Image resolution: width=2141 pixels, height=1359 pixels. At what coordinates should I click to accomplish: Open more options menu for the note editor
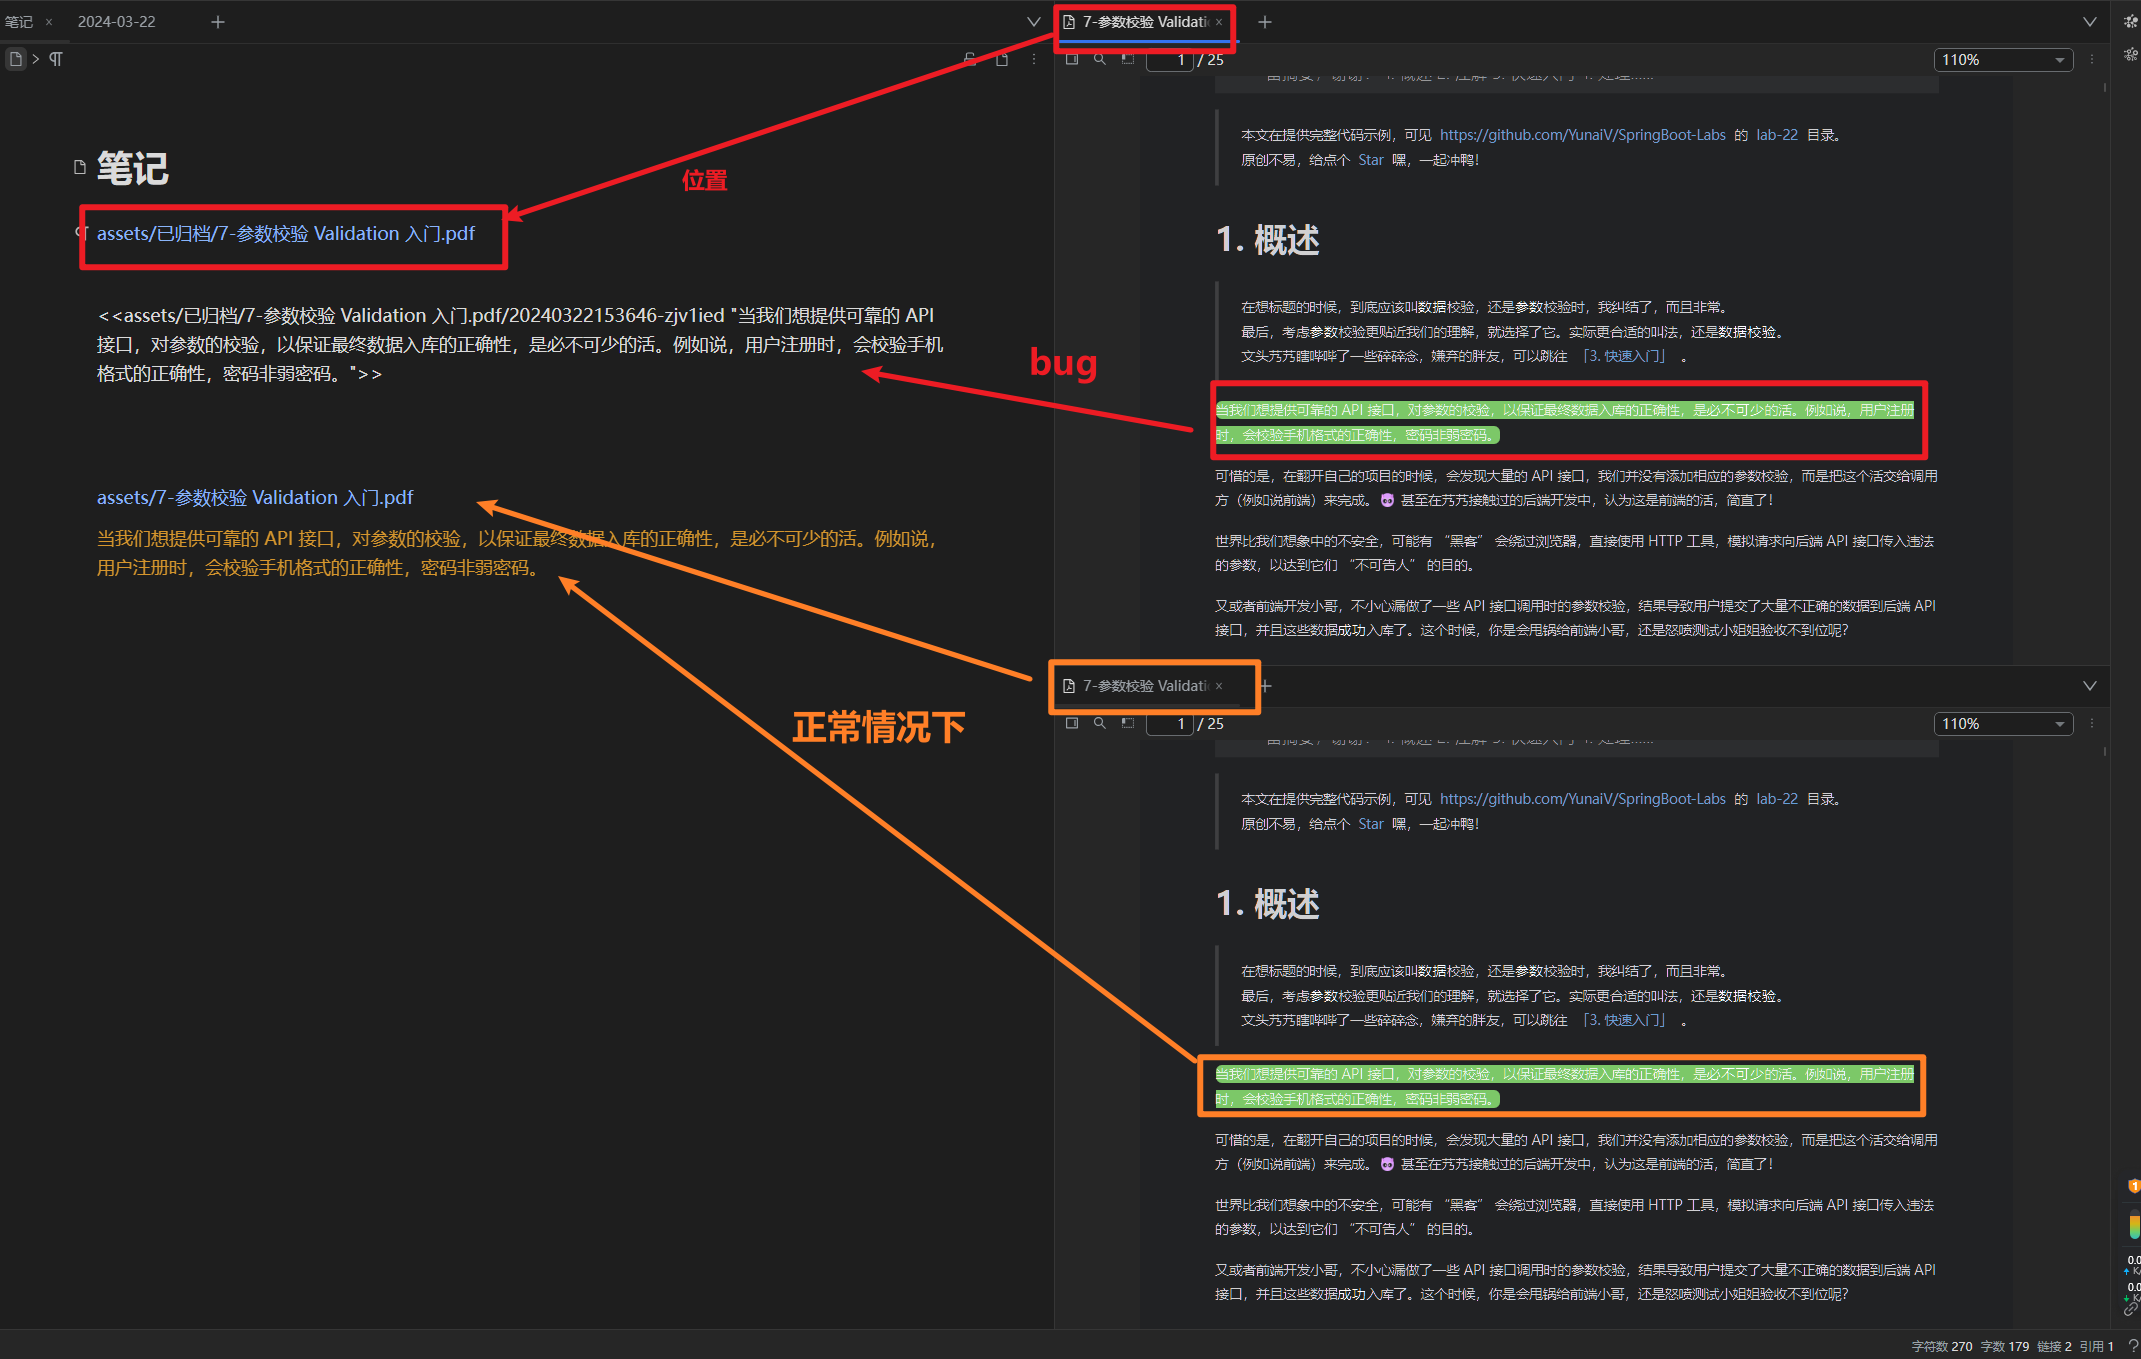pyautogui.click(x=1034, y=59)
